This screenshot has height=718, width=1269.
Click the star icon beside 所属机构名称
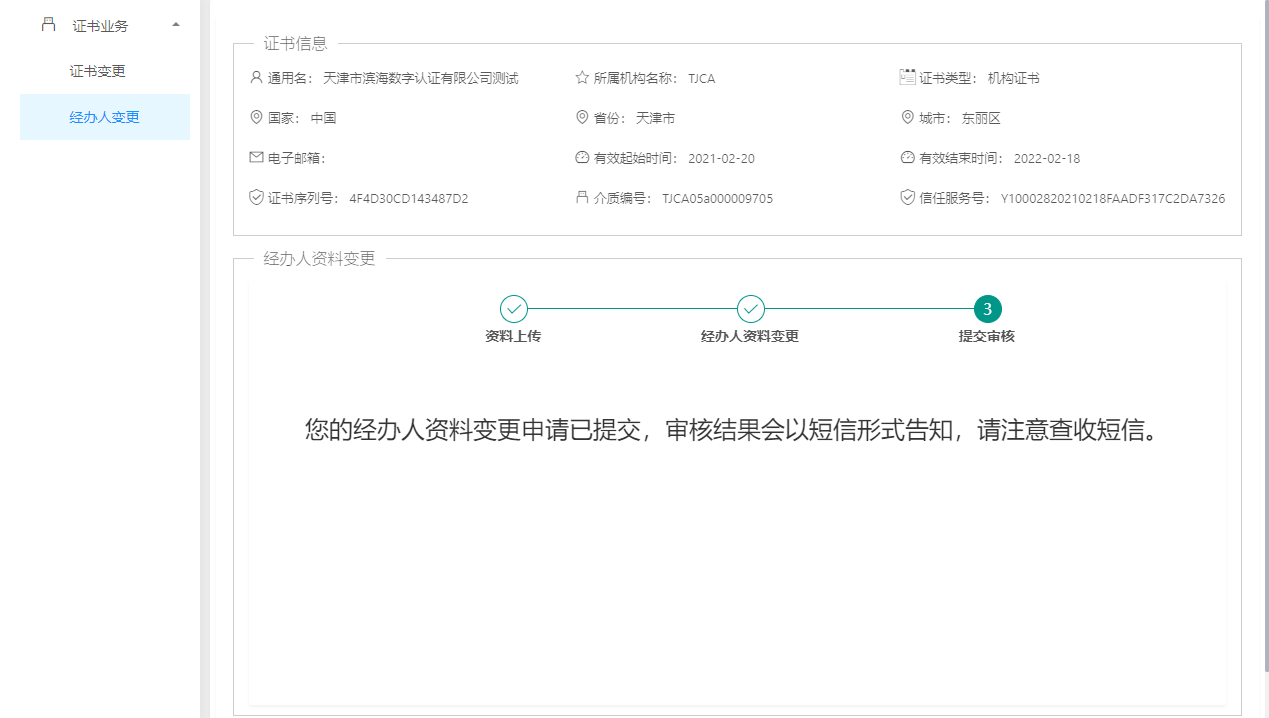pos(582,78)
